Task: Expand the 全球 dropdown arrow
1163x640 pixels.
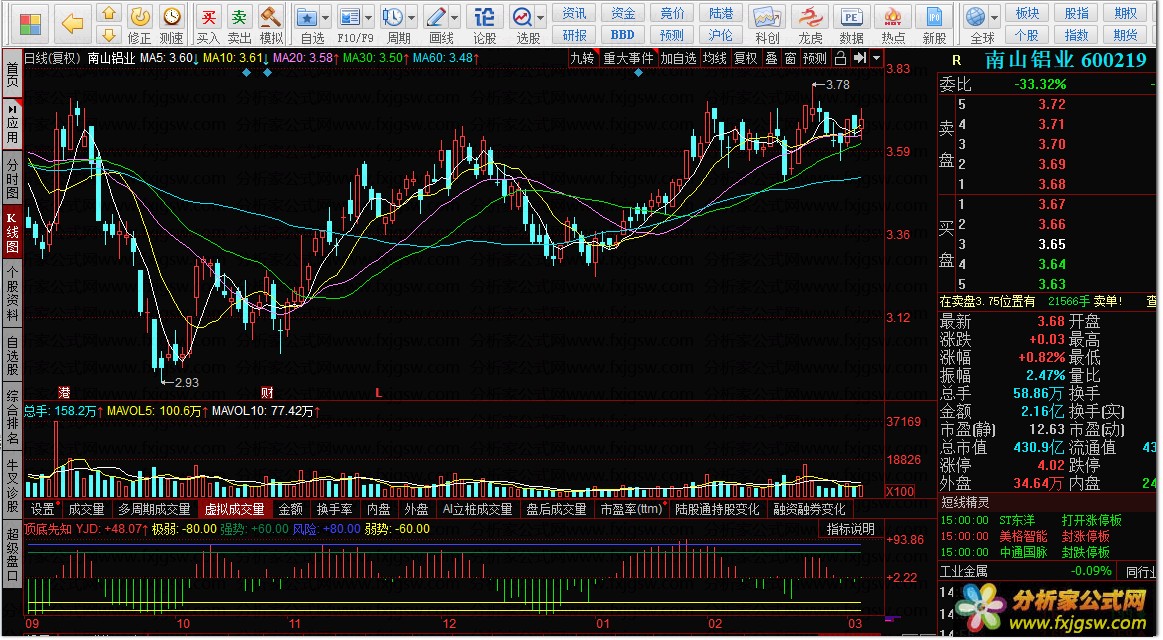Action: (995, 17)
